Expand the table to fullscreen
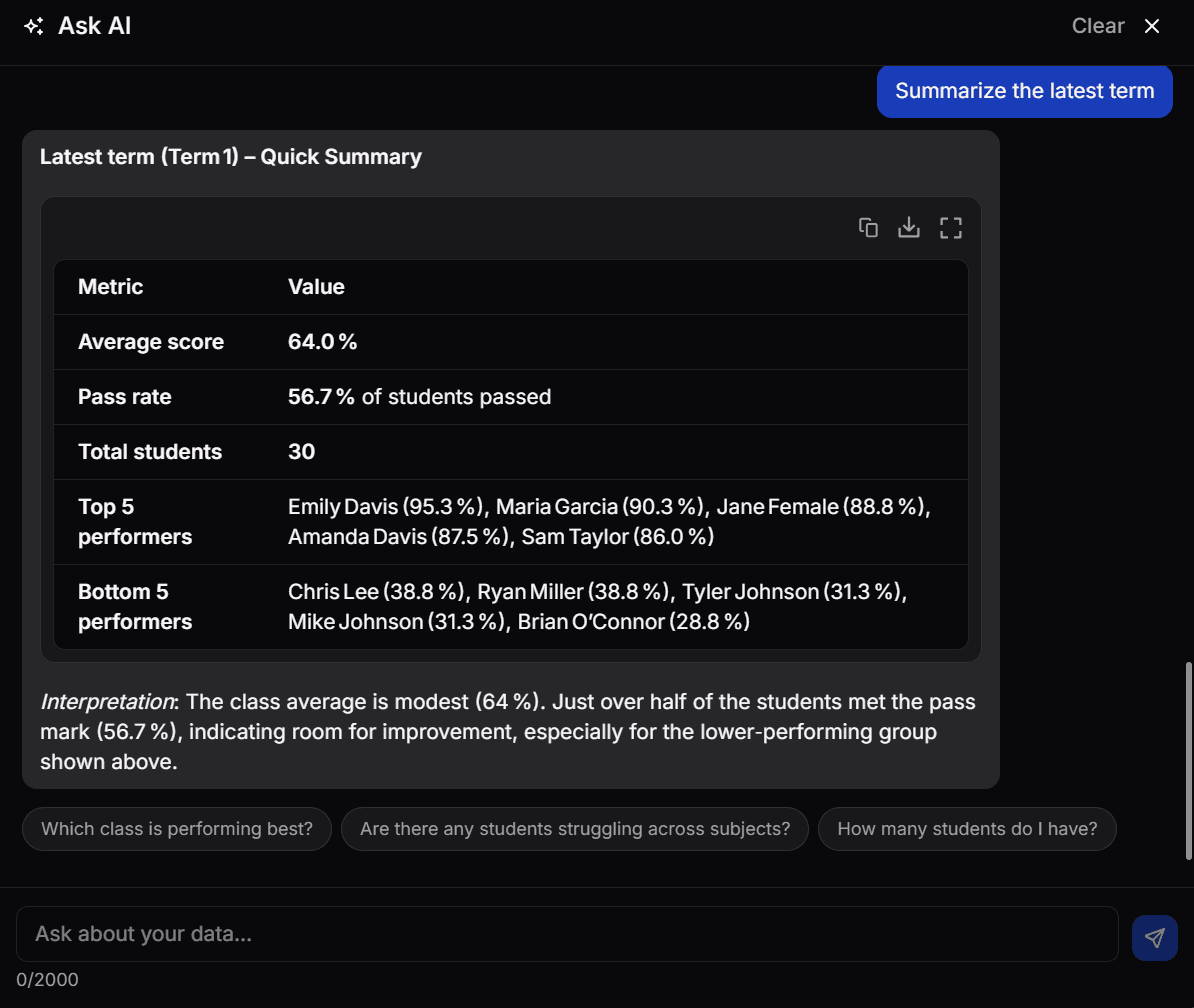 coord(950,228)
